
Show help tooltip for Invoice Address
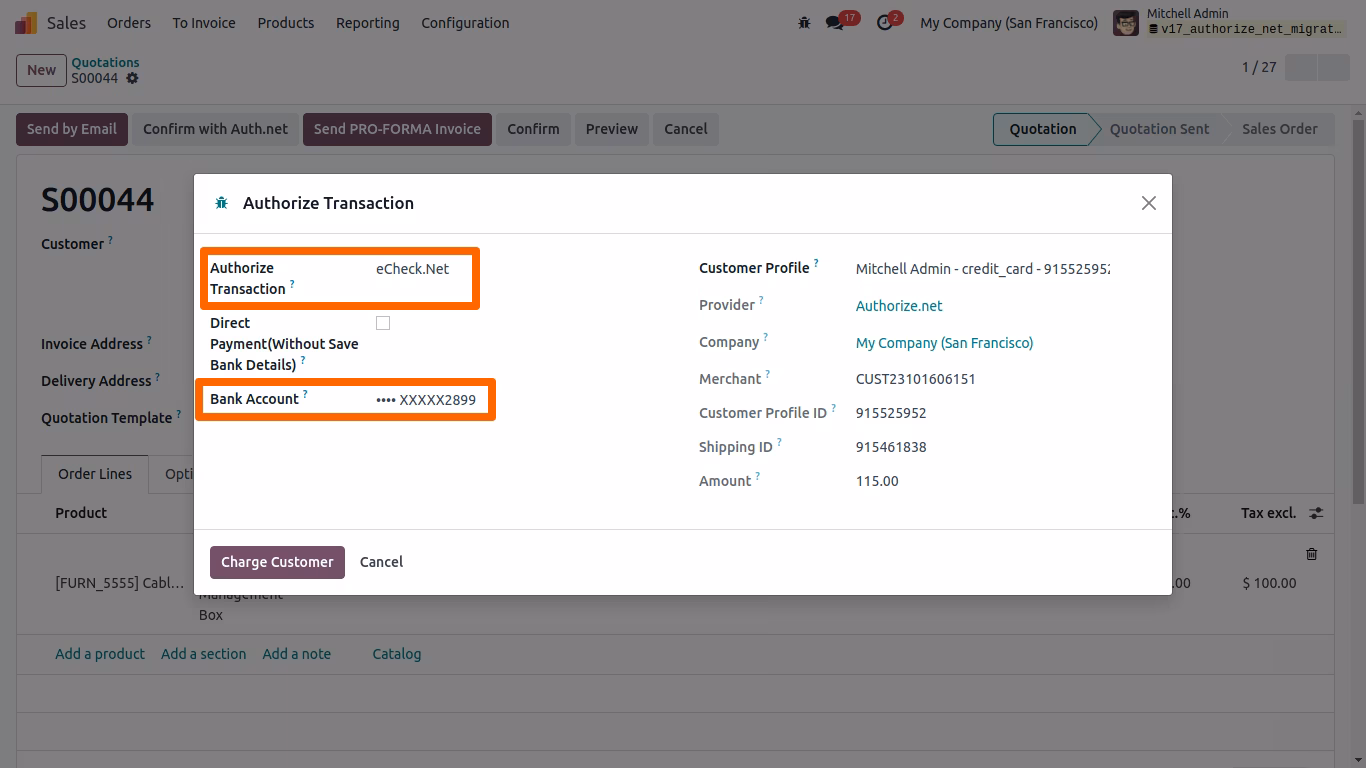point(150,339)
